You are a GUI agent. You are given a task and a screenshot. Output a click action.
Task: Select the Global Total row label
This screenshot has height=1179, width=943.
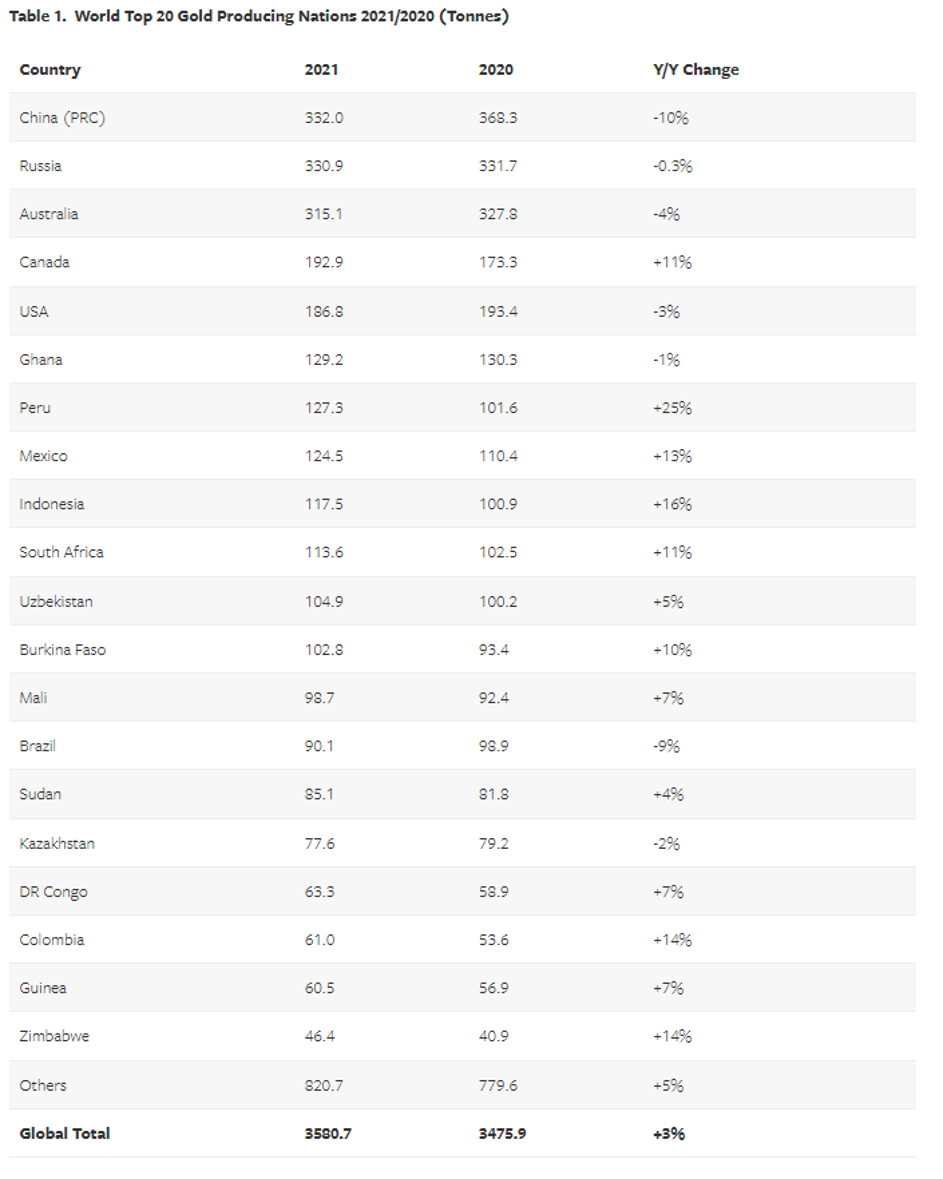65,1133
